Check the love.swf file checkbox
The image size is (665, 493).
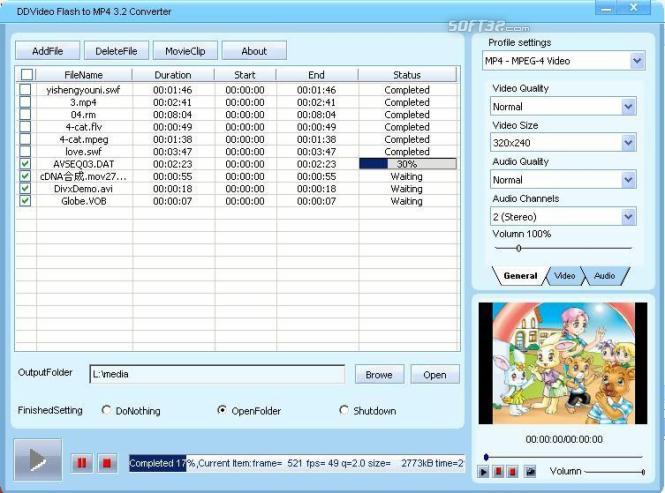pos(25,151)
